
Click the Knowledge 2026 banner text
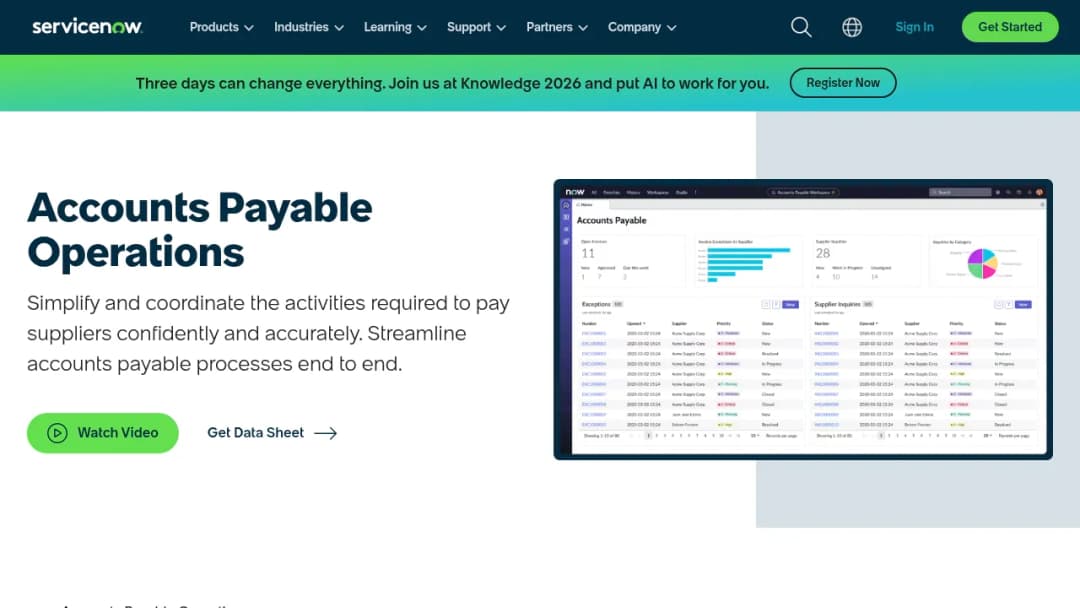(x=452, y=83)
